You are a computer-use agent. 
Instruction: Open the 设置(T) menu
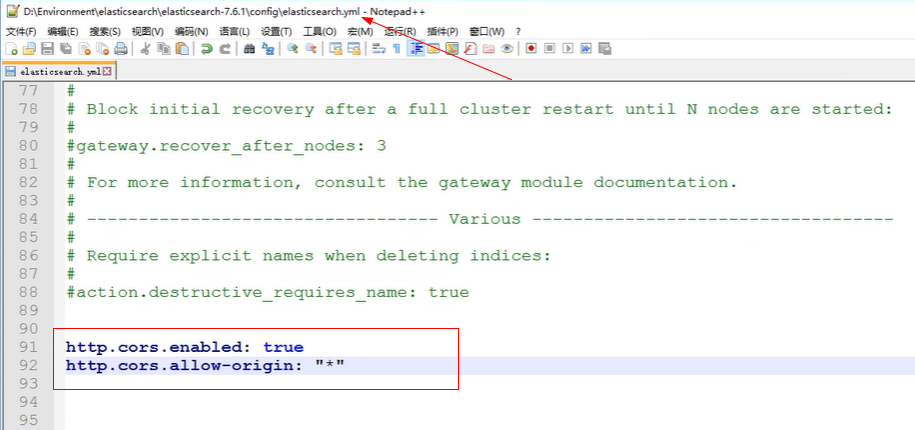pyautogui.click(x=277, y=32)
